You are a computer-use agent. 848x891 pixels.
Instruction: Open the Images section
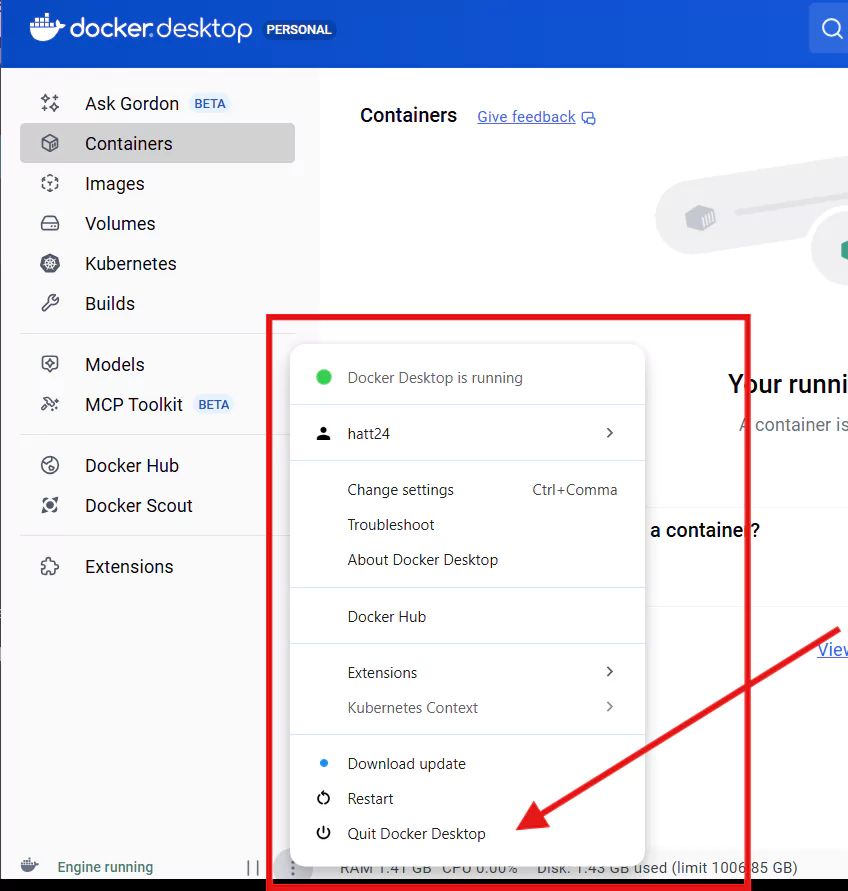pos(114,184)
